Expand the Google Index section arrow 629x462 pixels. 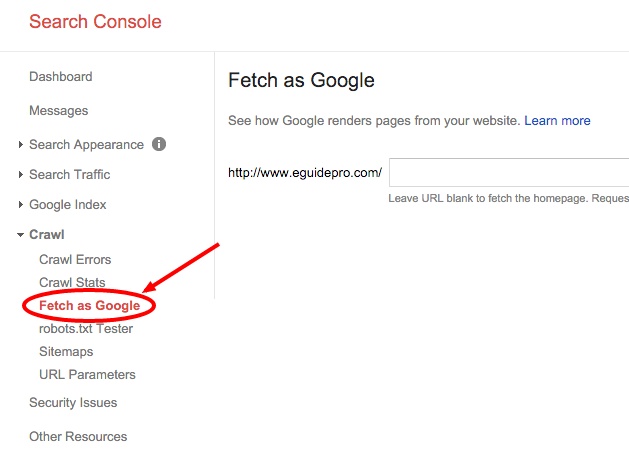click(21, 205)
